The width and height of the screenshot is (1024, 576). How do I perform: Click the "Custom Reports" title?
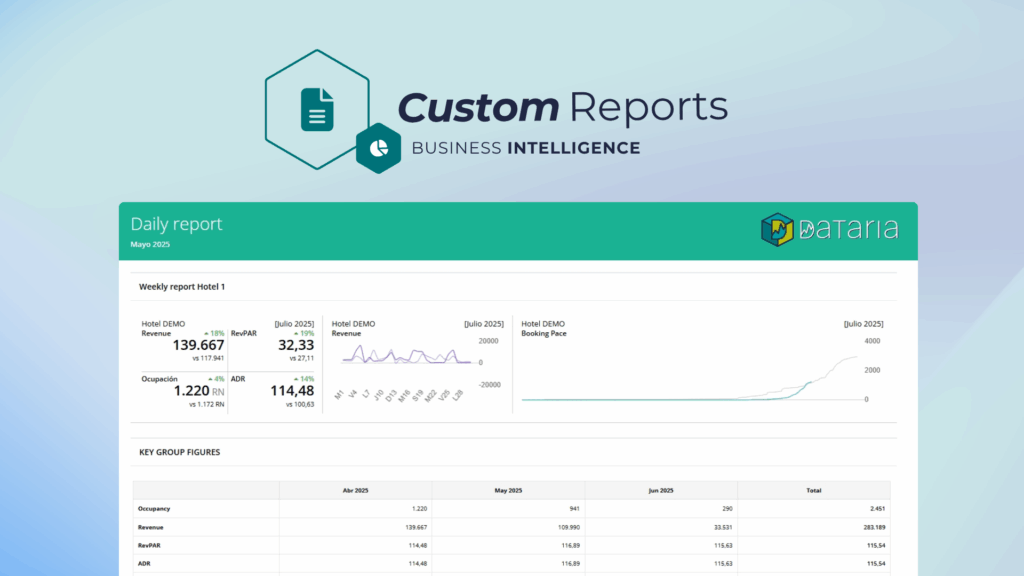563,106
